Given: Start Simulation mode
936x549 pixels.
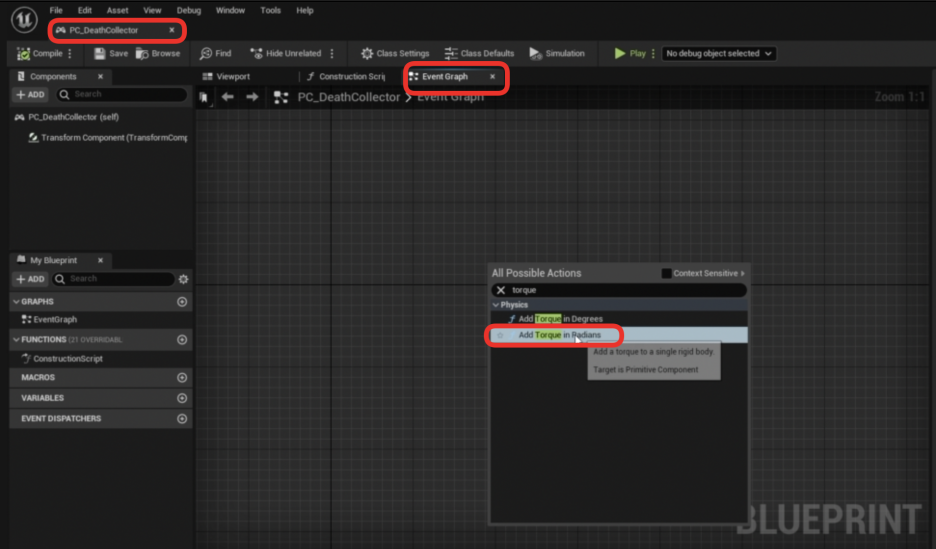Looking at the screenshot, I should pyautogui.click(x=557, y=54).
